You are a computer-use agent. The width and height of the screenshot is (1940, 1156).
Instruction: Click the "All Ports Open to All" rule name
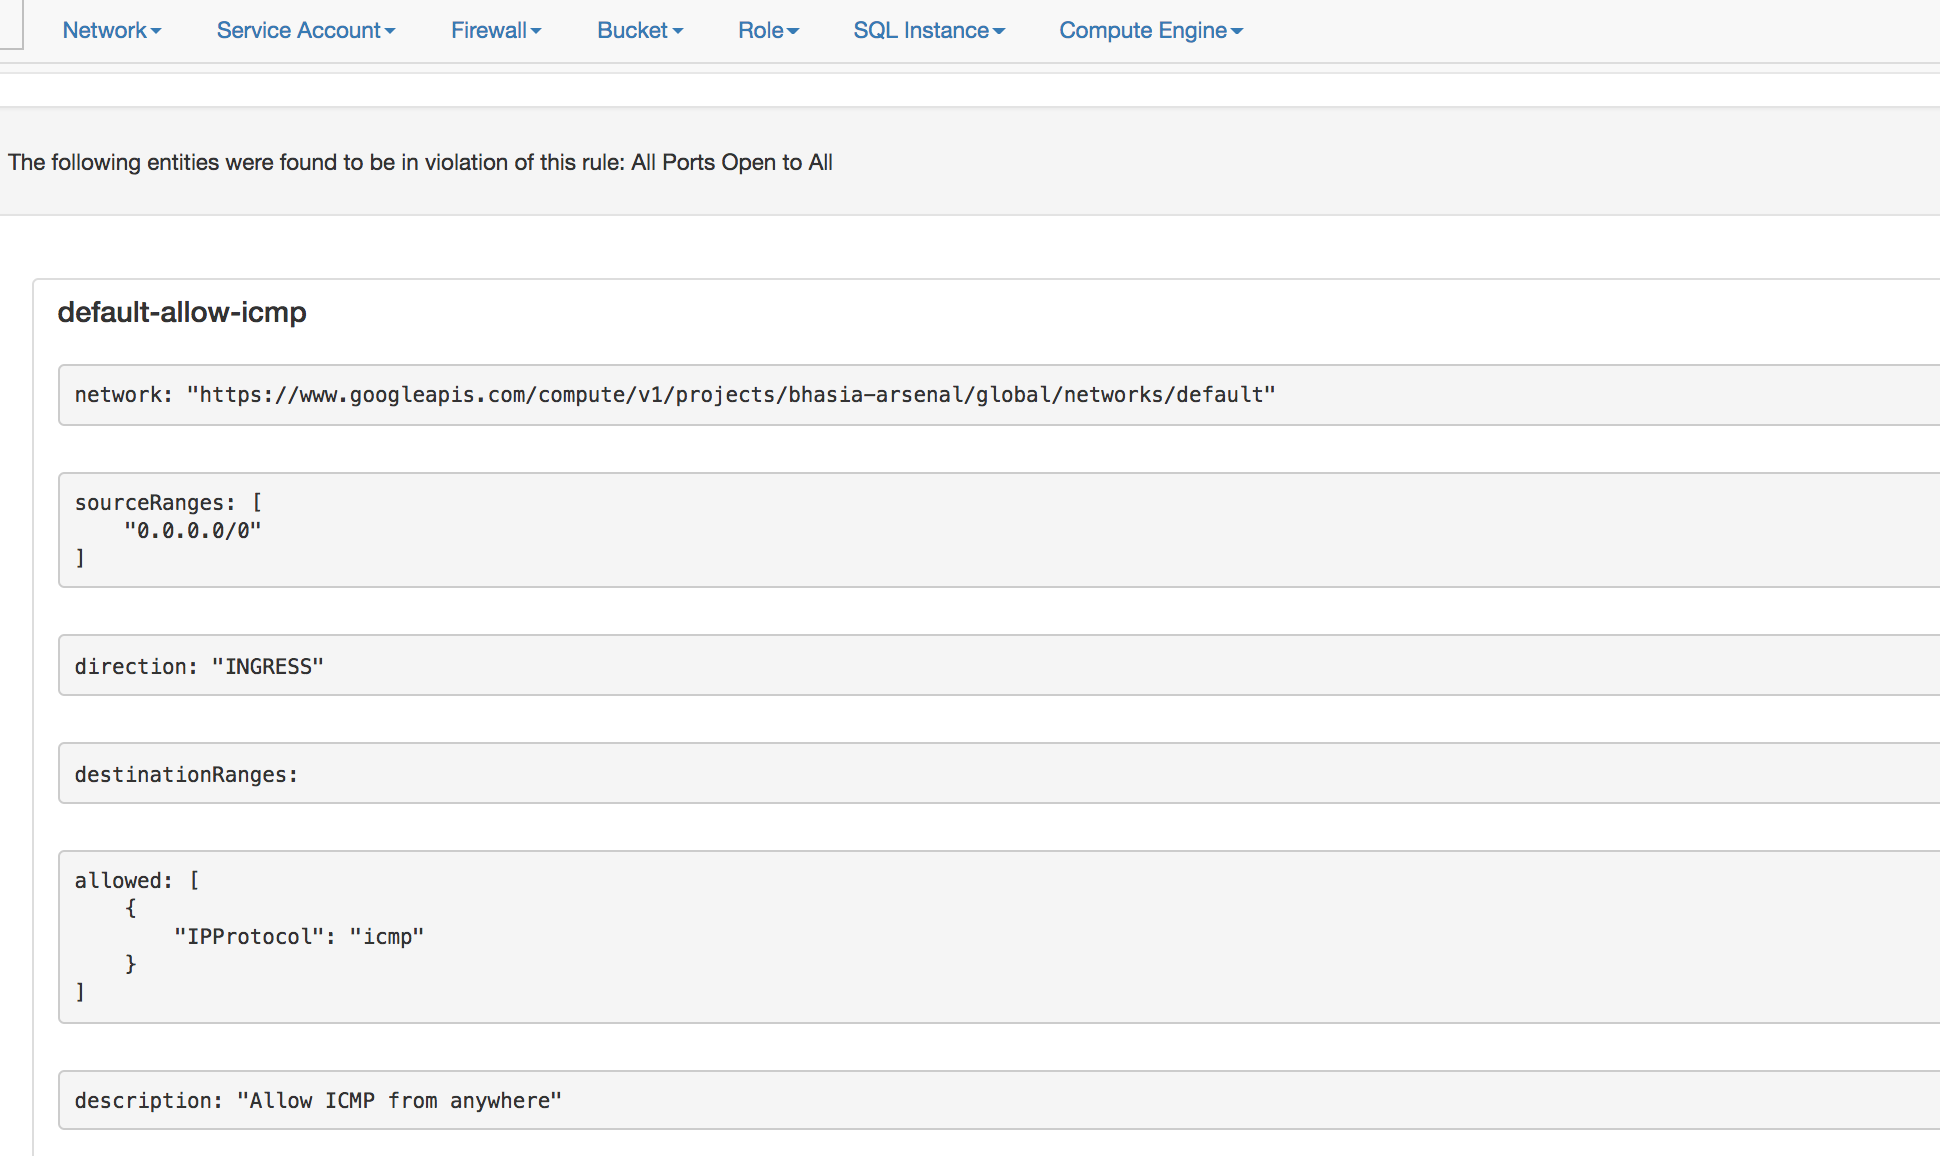pos(731,162)
